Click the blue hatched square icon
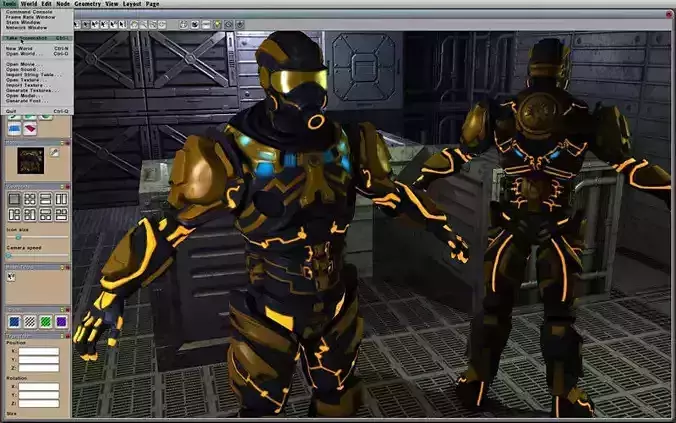 click(14, 321)
